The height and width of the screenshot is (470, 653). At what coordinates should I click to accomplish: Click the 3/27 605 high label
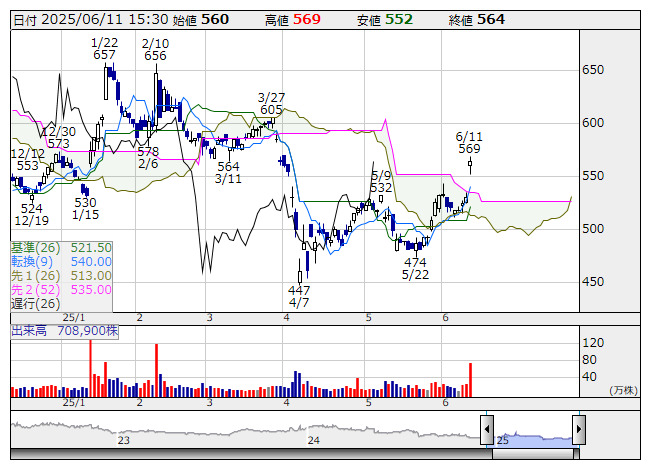click(x=271, y=103)
